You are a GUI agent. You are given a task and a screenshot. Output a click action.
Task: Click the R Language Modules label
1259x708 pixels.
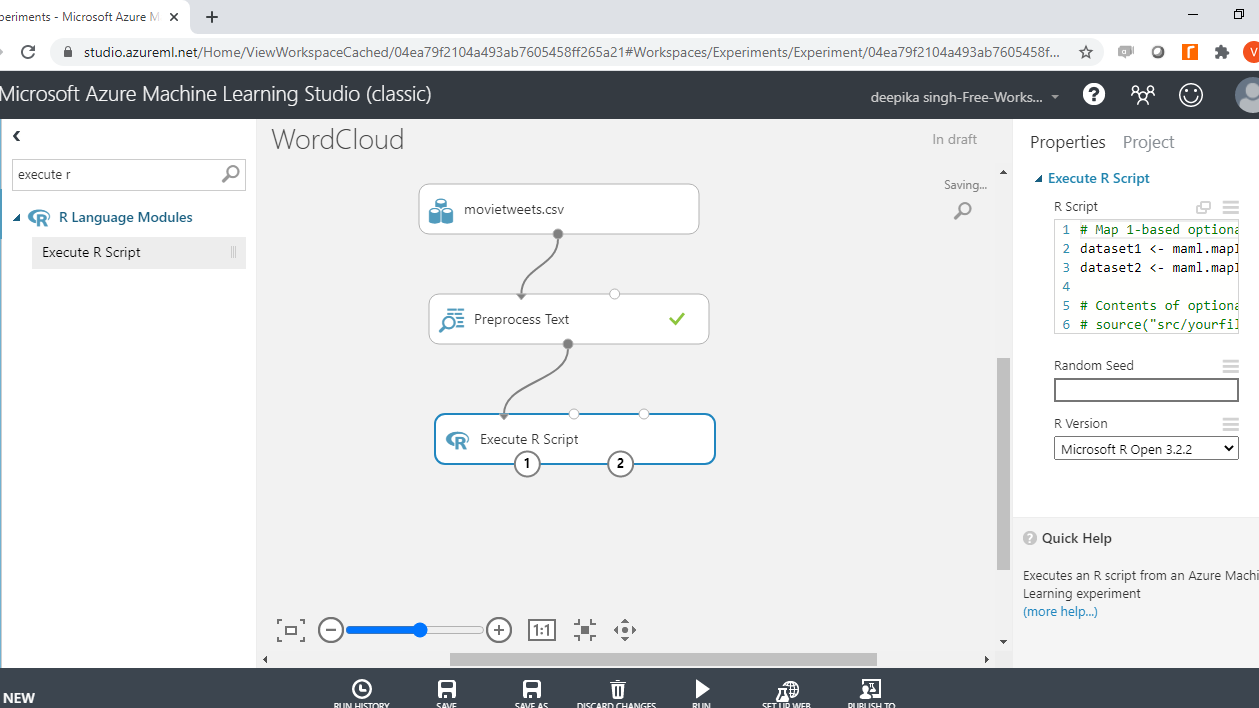click(126, 217)
